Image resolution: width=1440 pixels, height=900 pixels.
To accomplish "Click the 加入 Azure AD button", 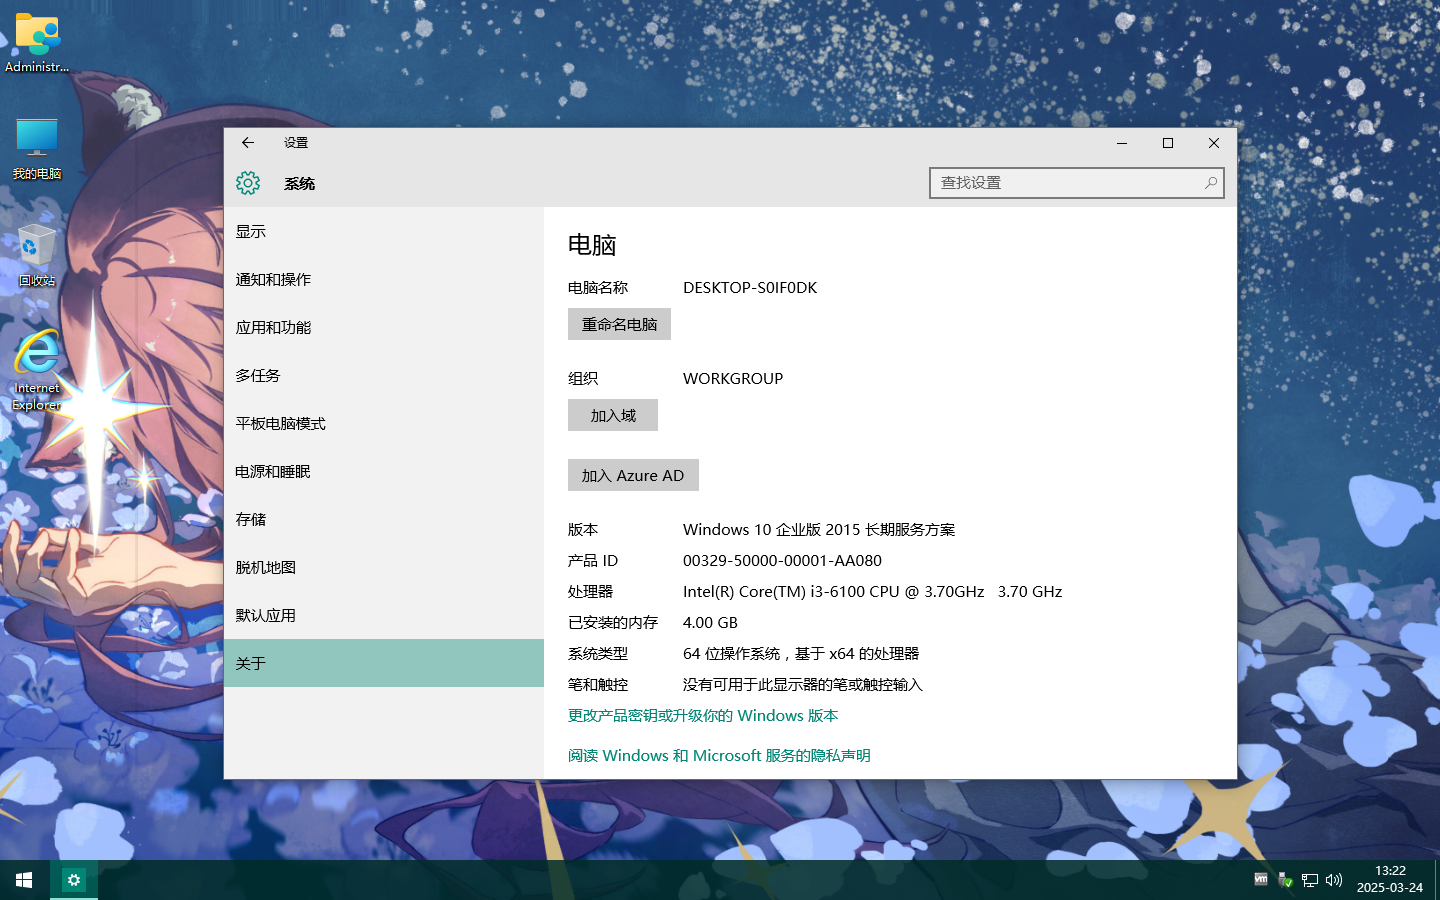I will [x=633, y=475].
